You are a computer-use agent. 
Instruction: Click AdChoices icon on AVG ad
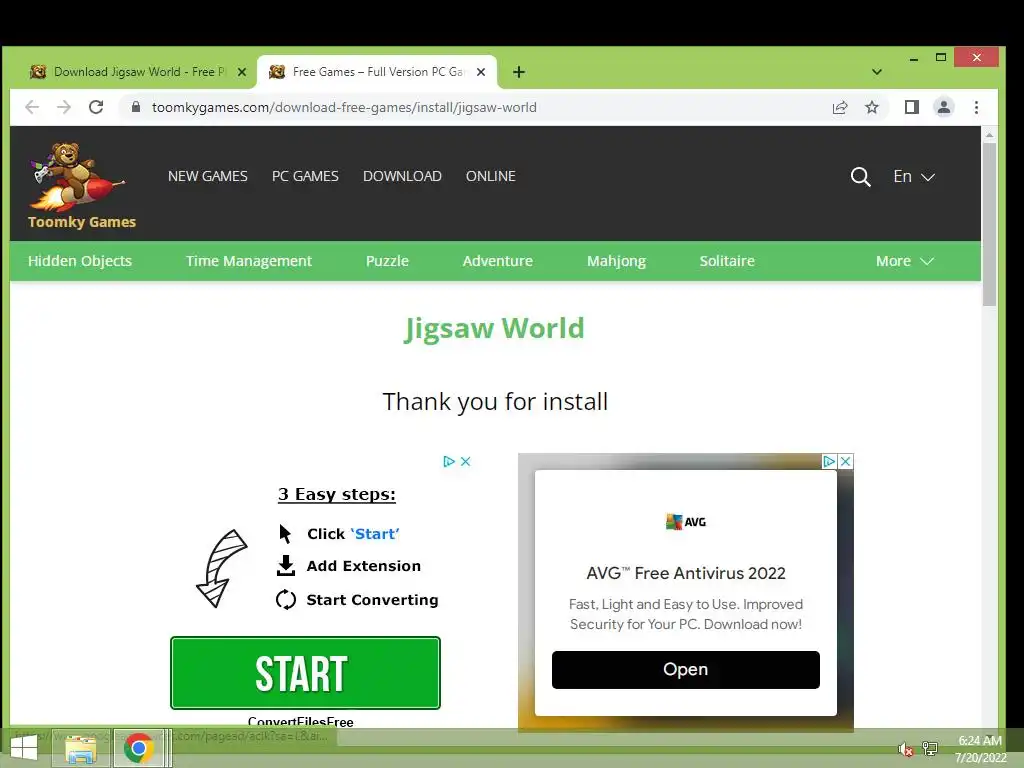click(x=829, y=462)
